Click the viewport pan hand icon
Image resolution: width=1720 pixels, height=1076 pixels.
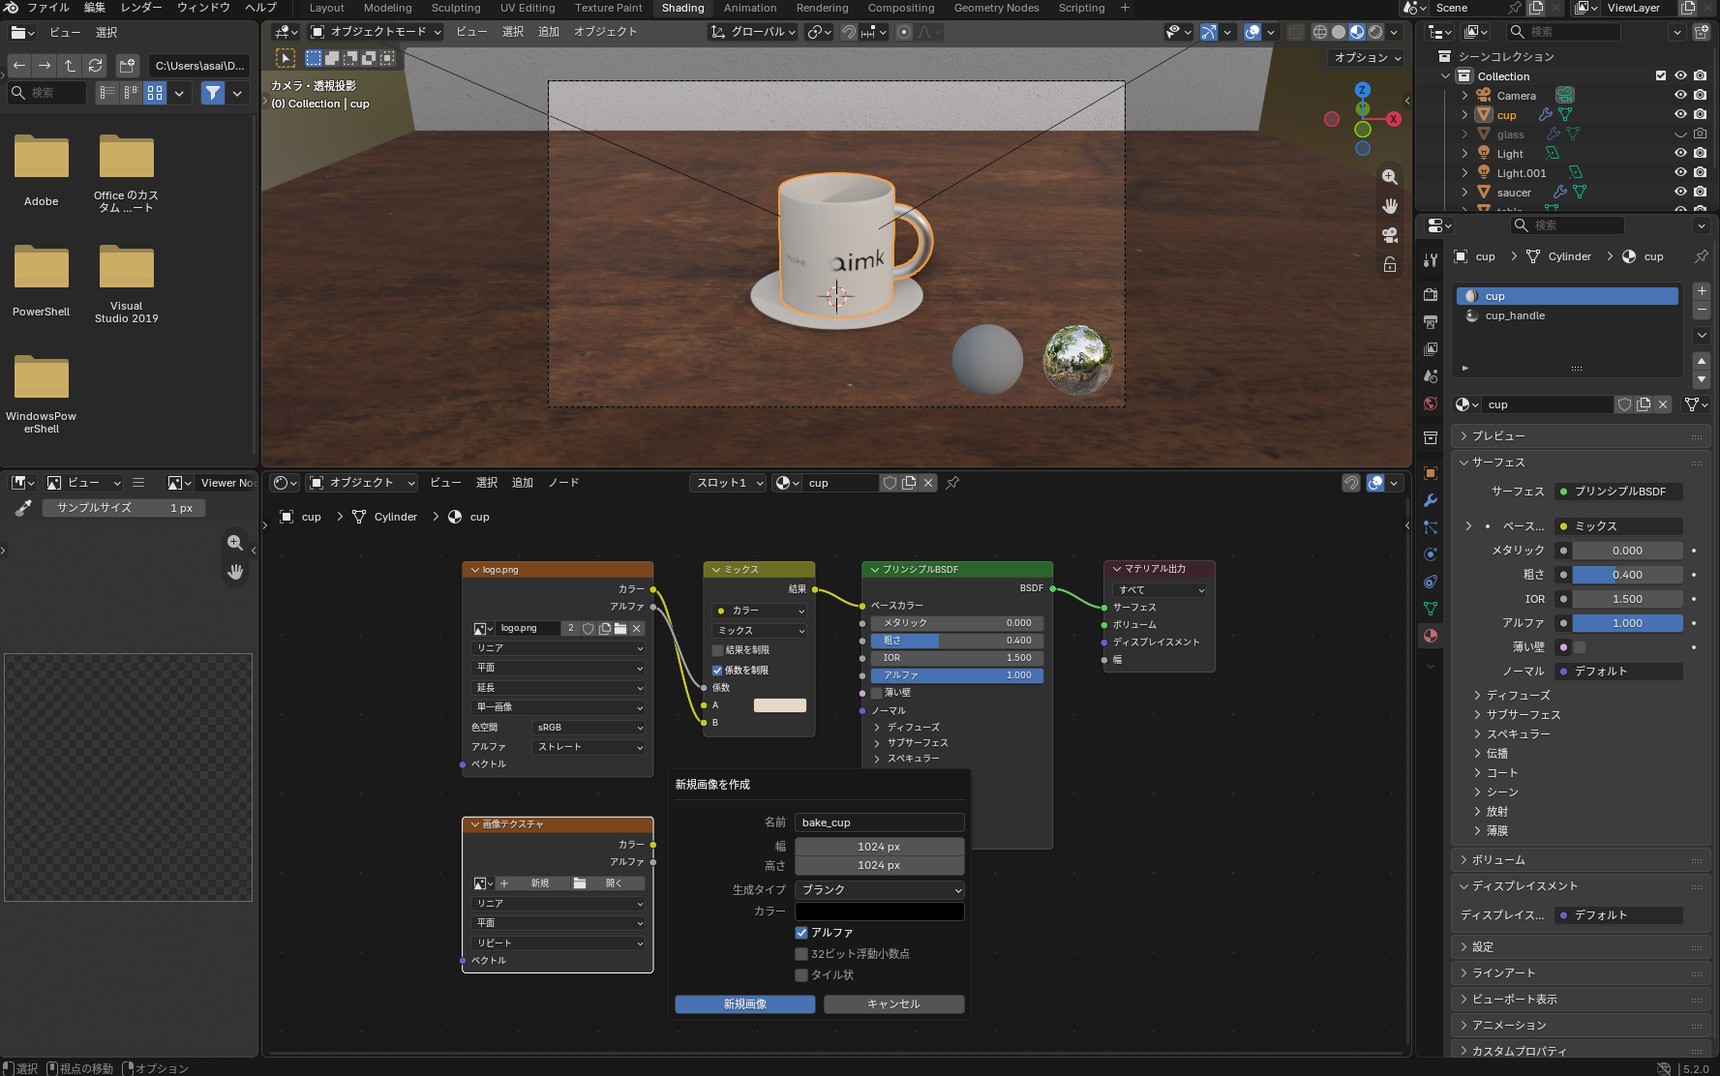[x=1390, y=206]
